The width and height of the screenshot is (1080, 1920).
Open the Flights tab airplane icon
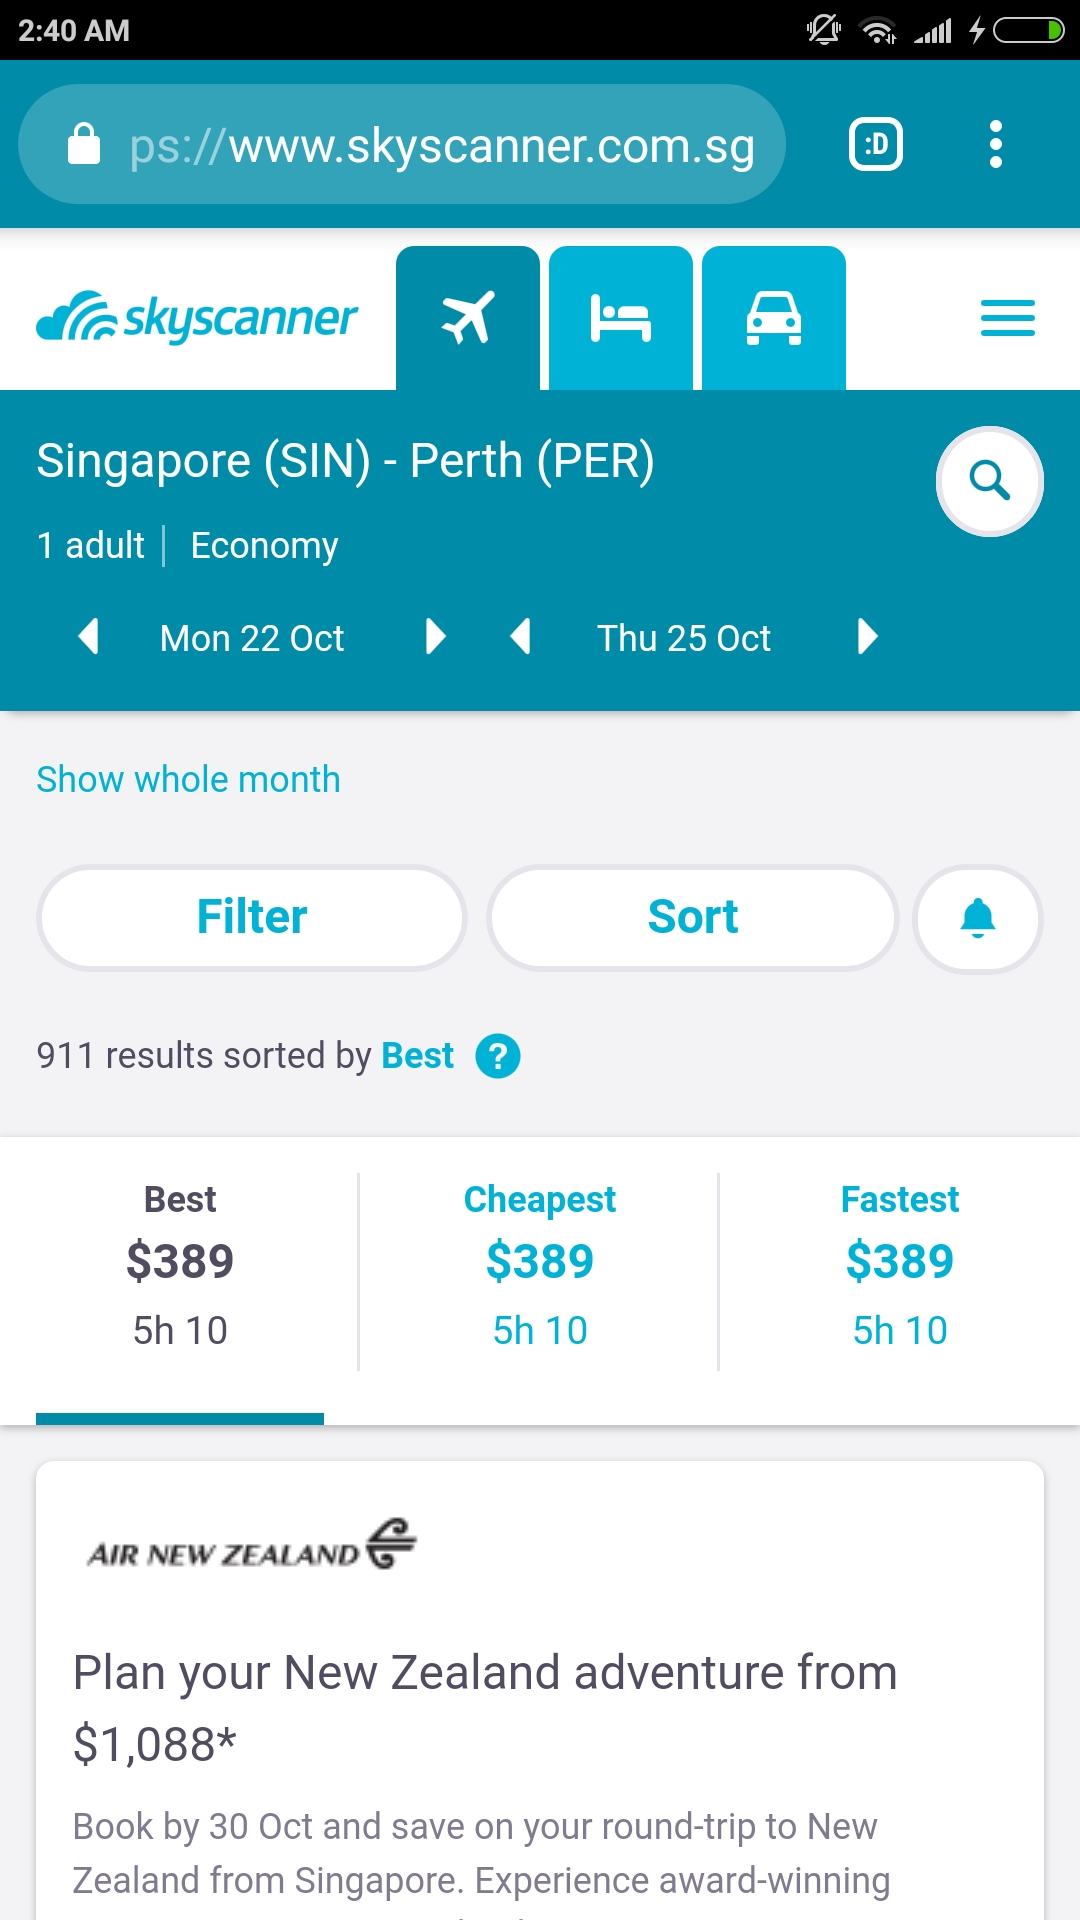467,318
